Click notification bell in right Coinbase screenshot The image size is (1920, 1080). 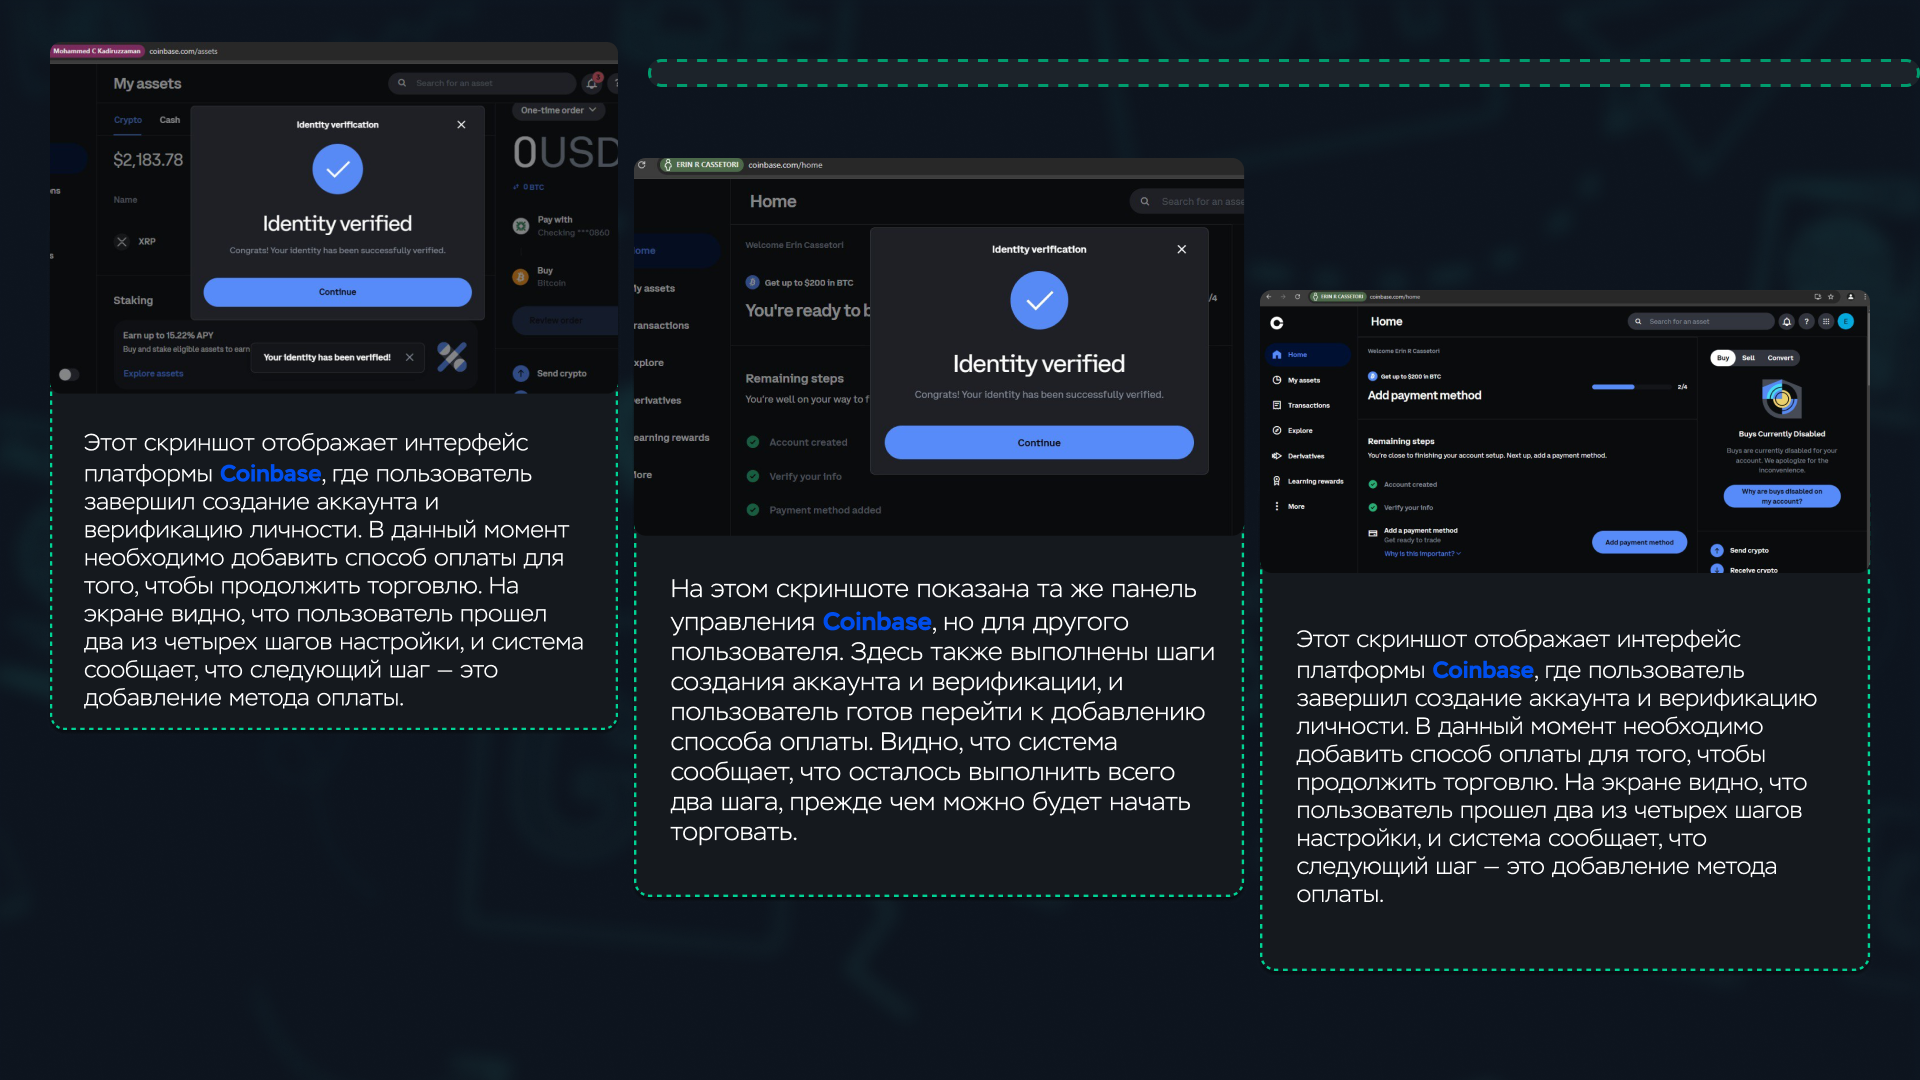click(1787, 322)
